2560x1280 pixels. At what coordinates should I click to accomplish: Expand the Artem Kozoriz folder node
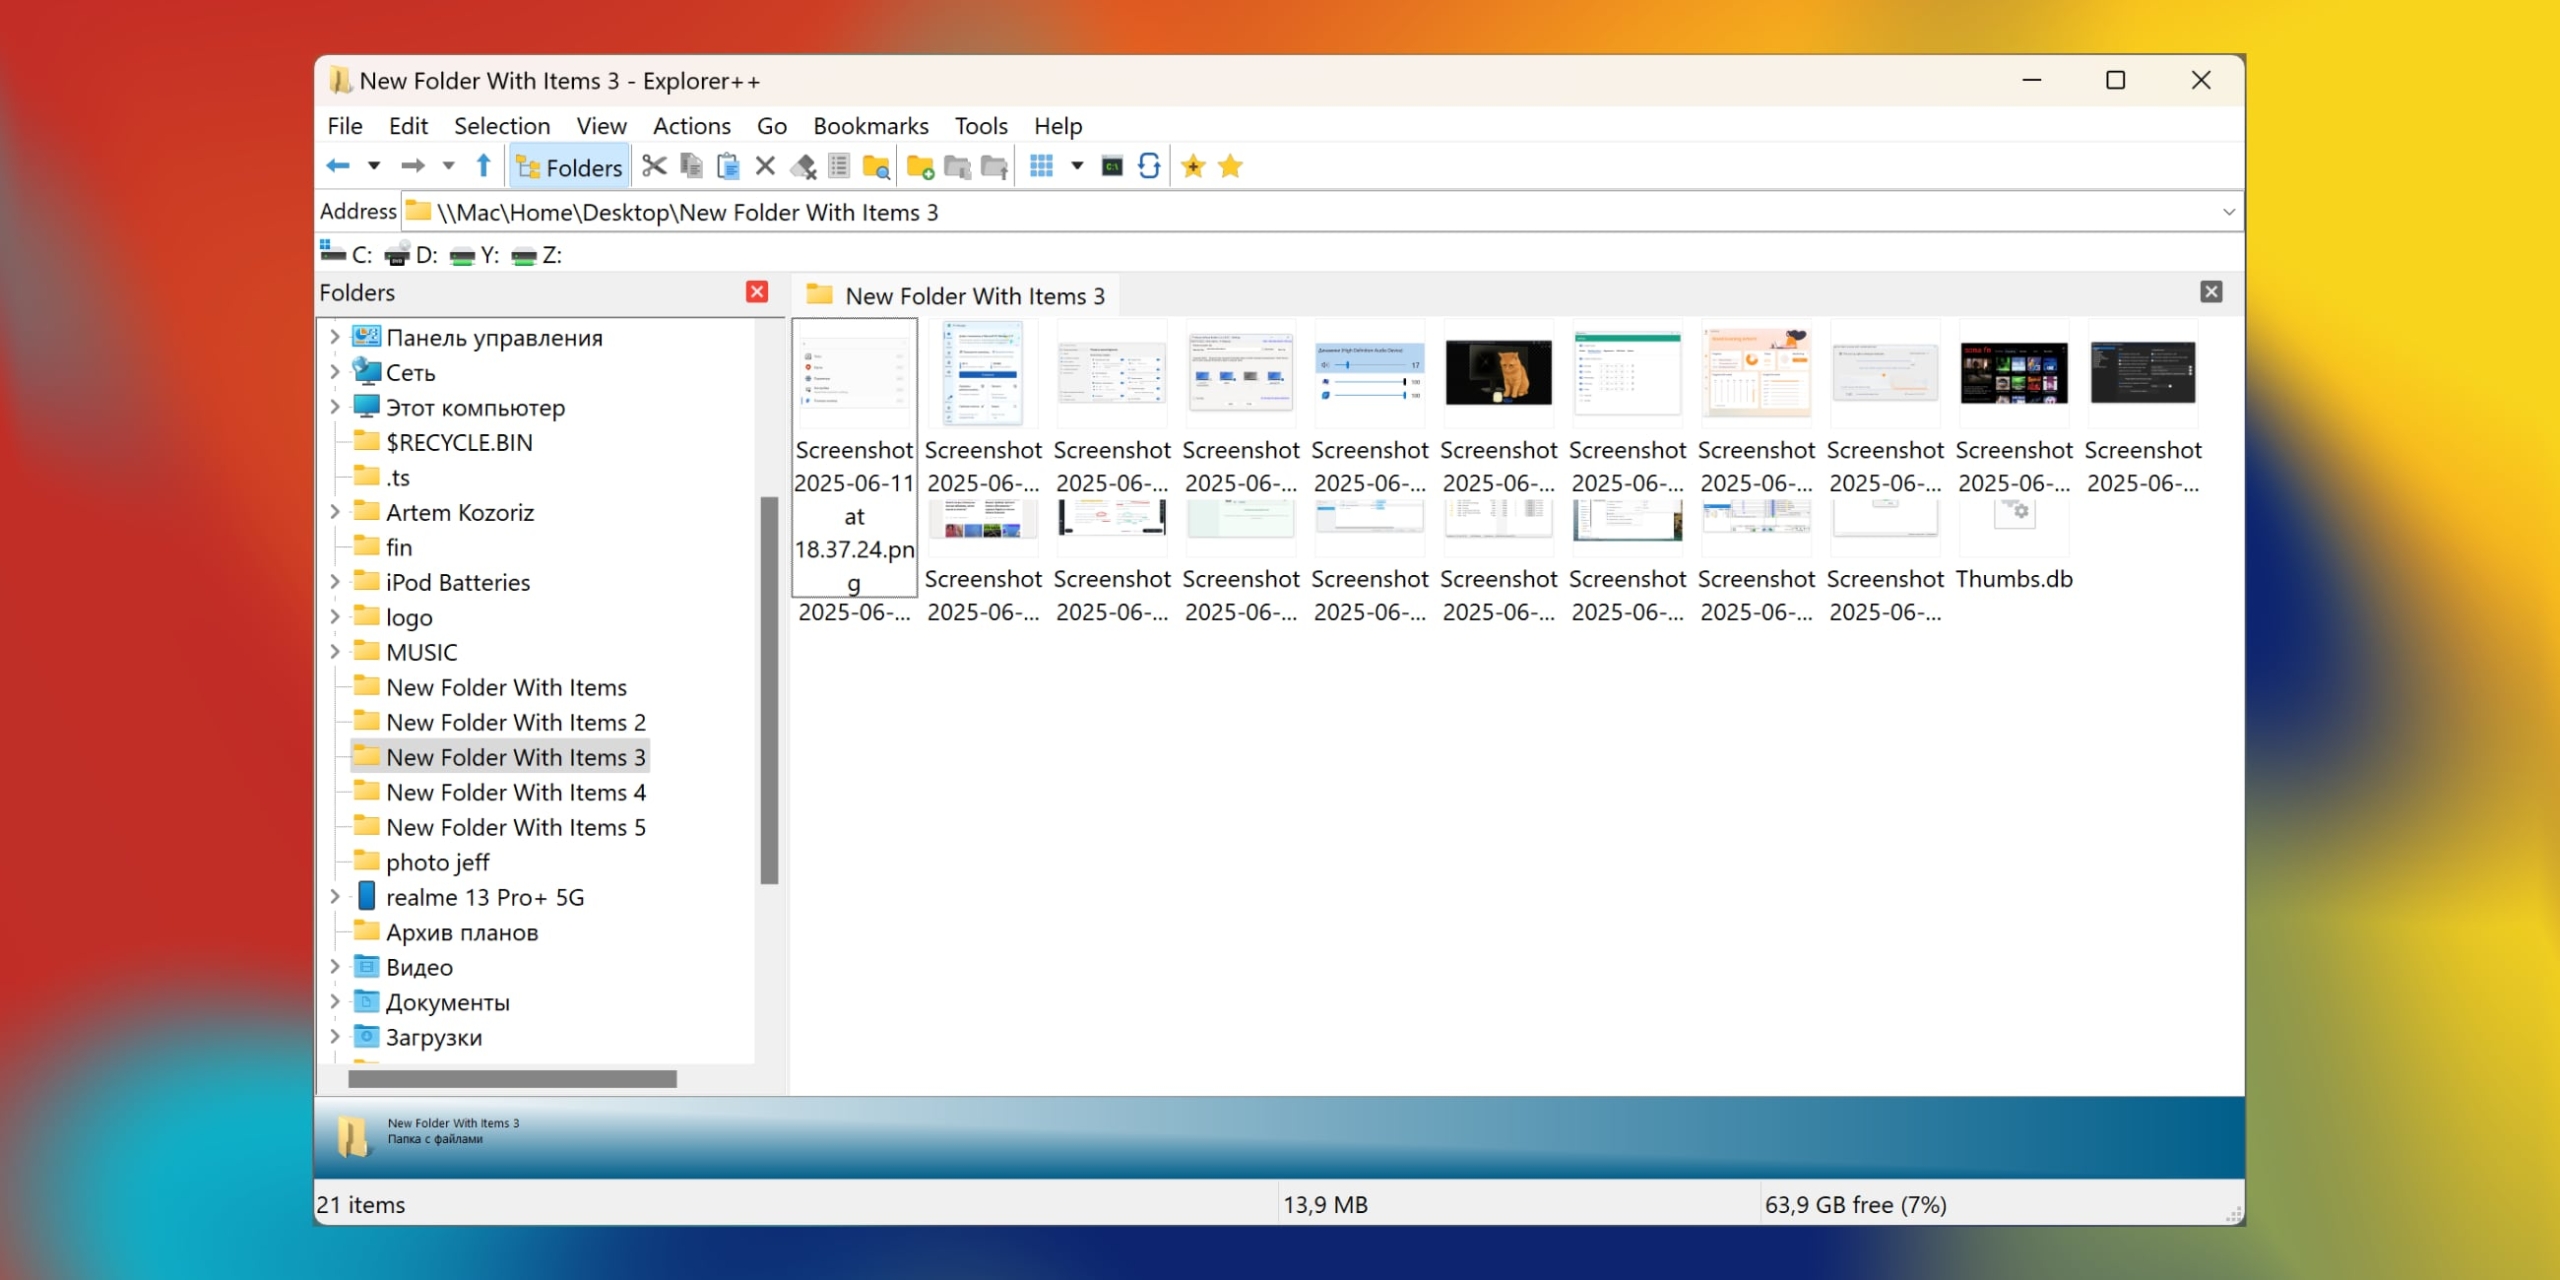pyautogui.click(x=335, y=512)
